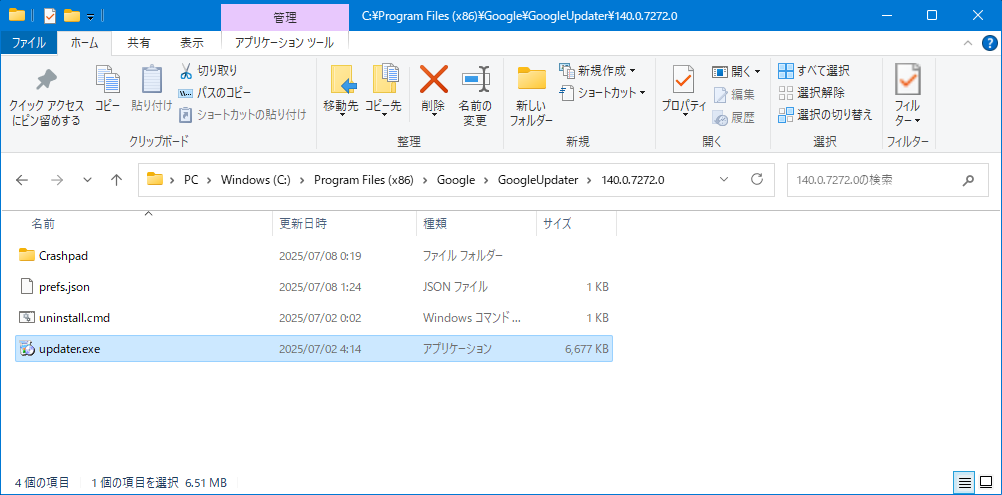Create a 新しいフォルダー (new folder)
This screenshot has height=495, width=1002.
pos(531,96)
